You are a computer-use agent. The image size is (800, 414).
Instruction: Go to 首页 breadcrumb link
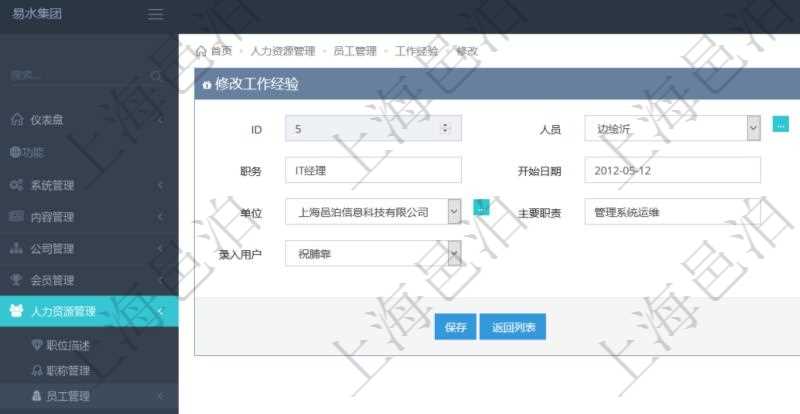click(221, 51)
